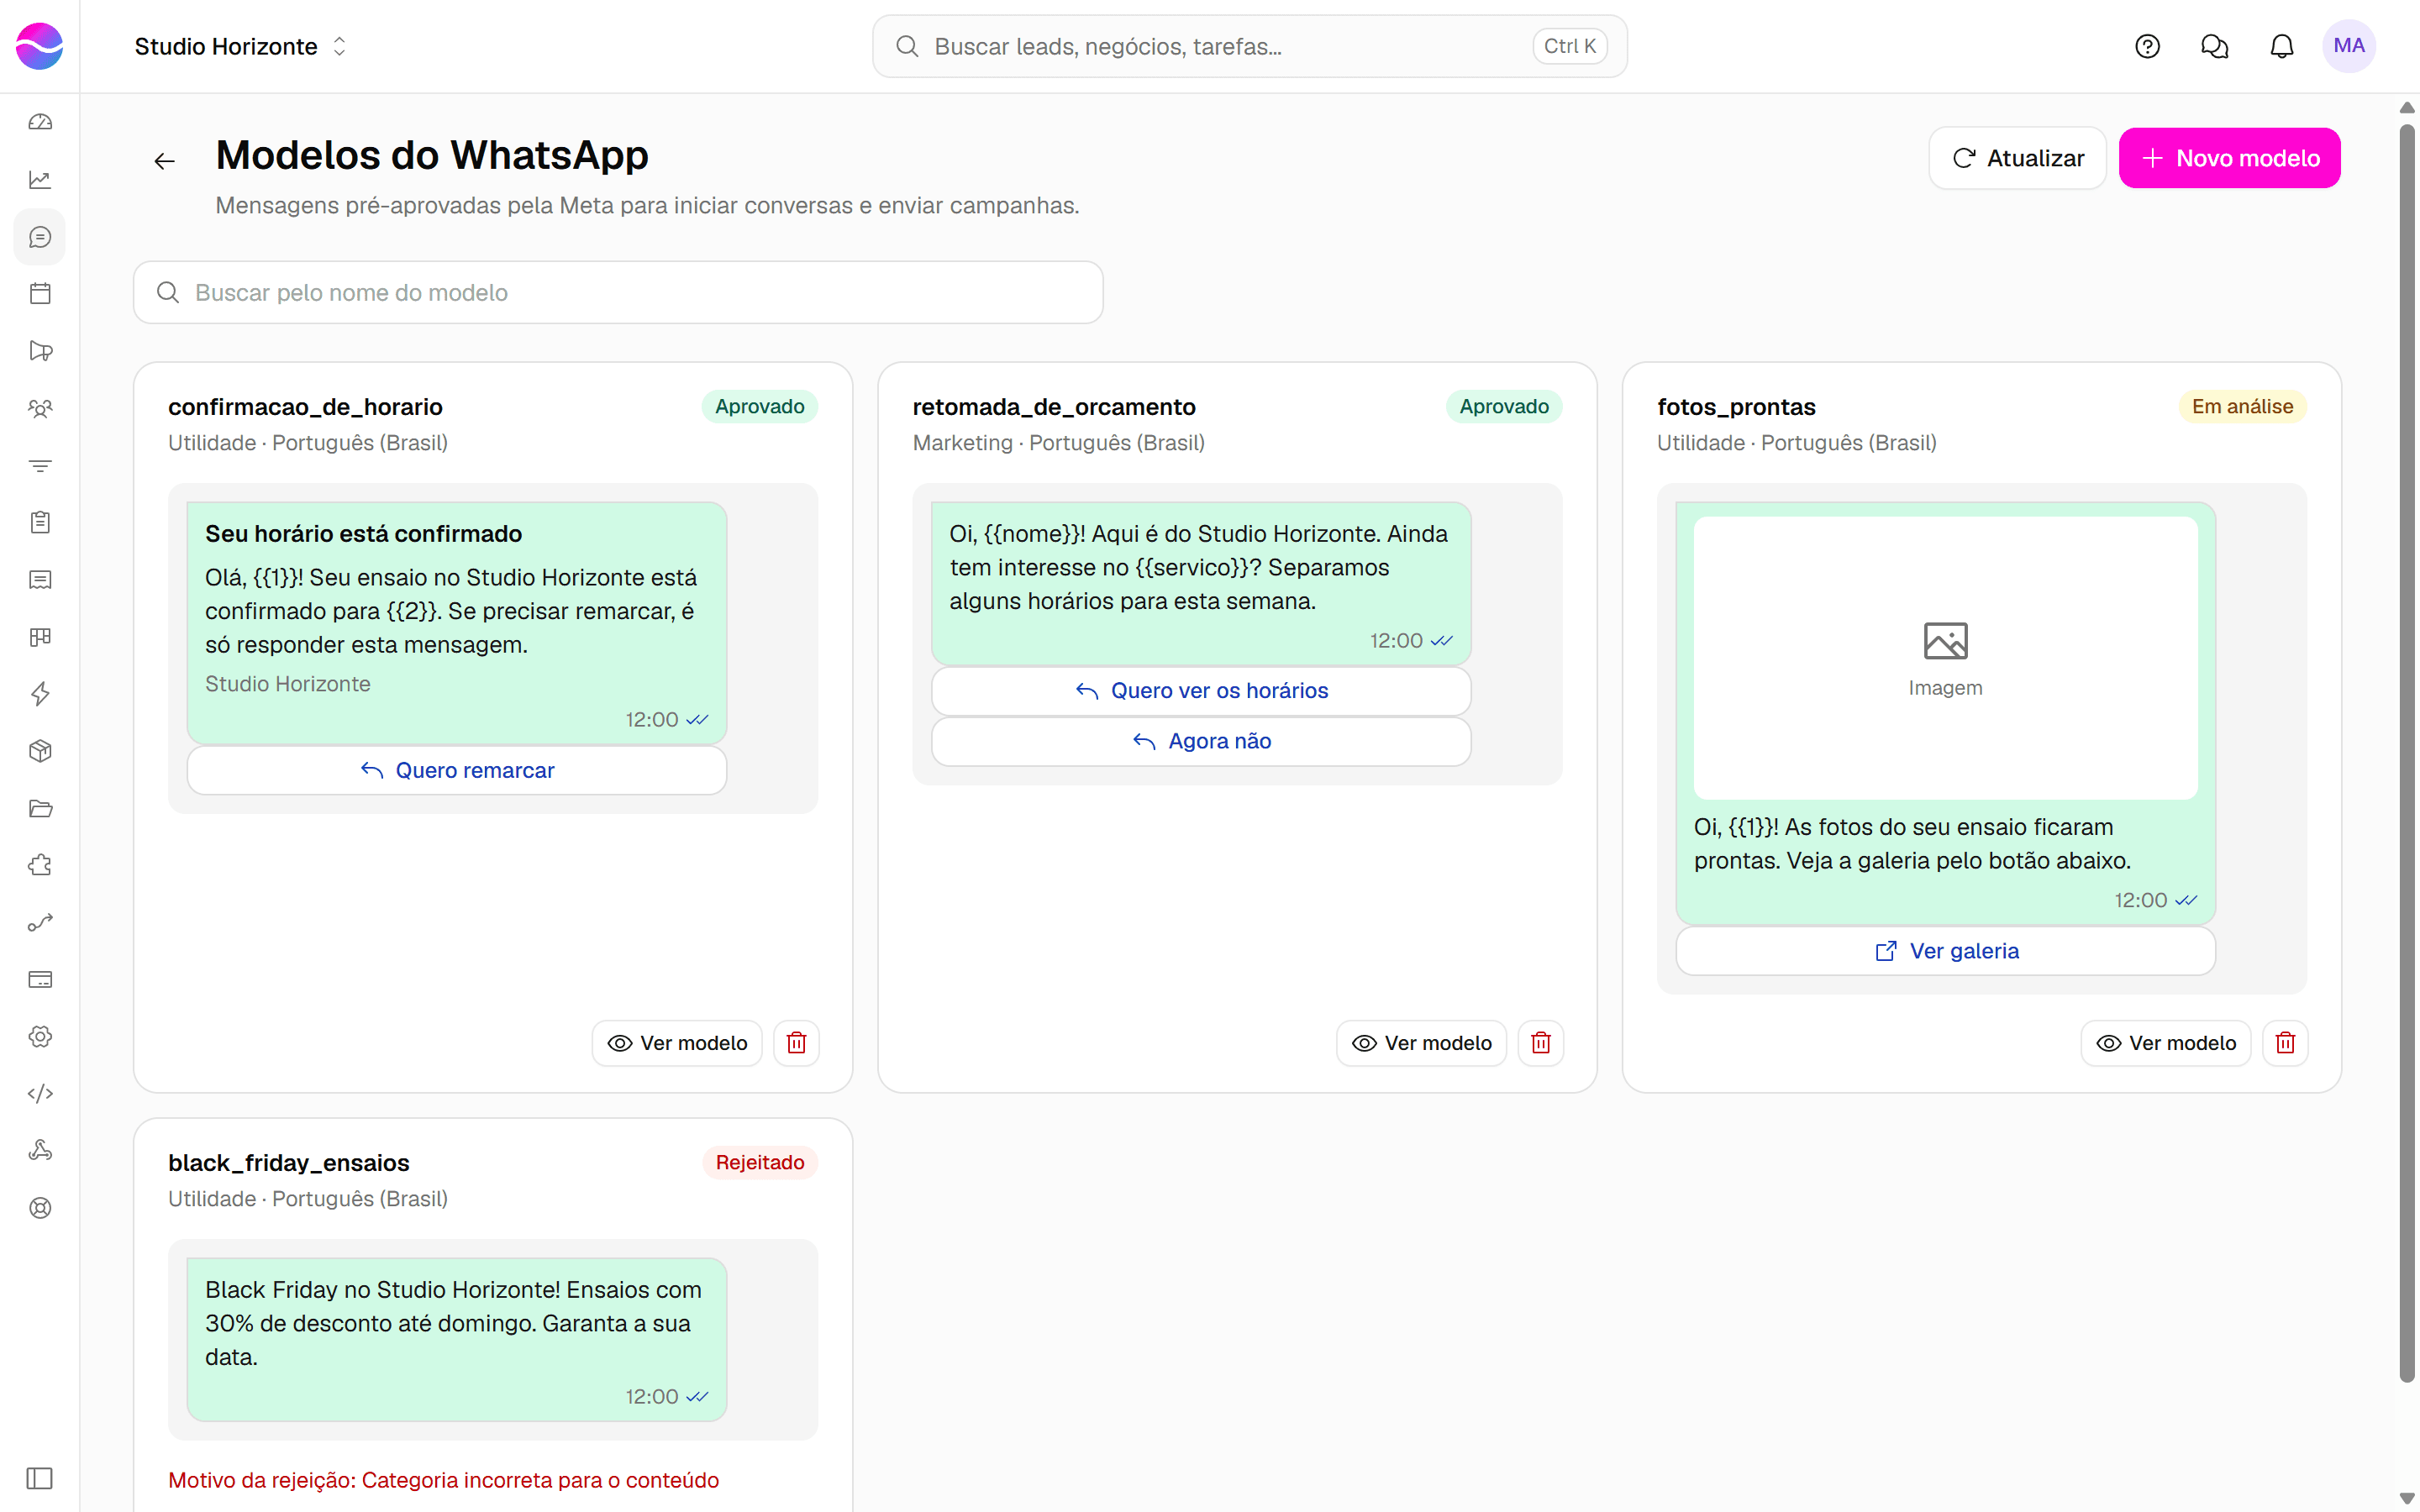The image size is (2420, 1512).
Task: Focus the global search leads field
Action: (1250, 46)
